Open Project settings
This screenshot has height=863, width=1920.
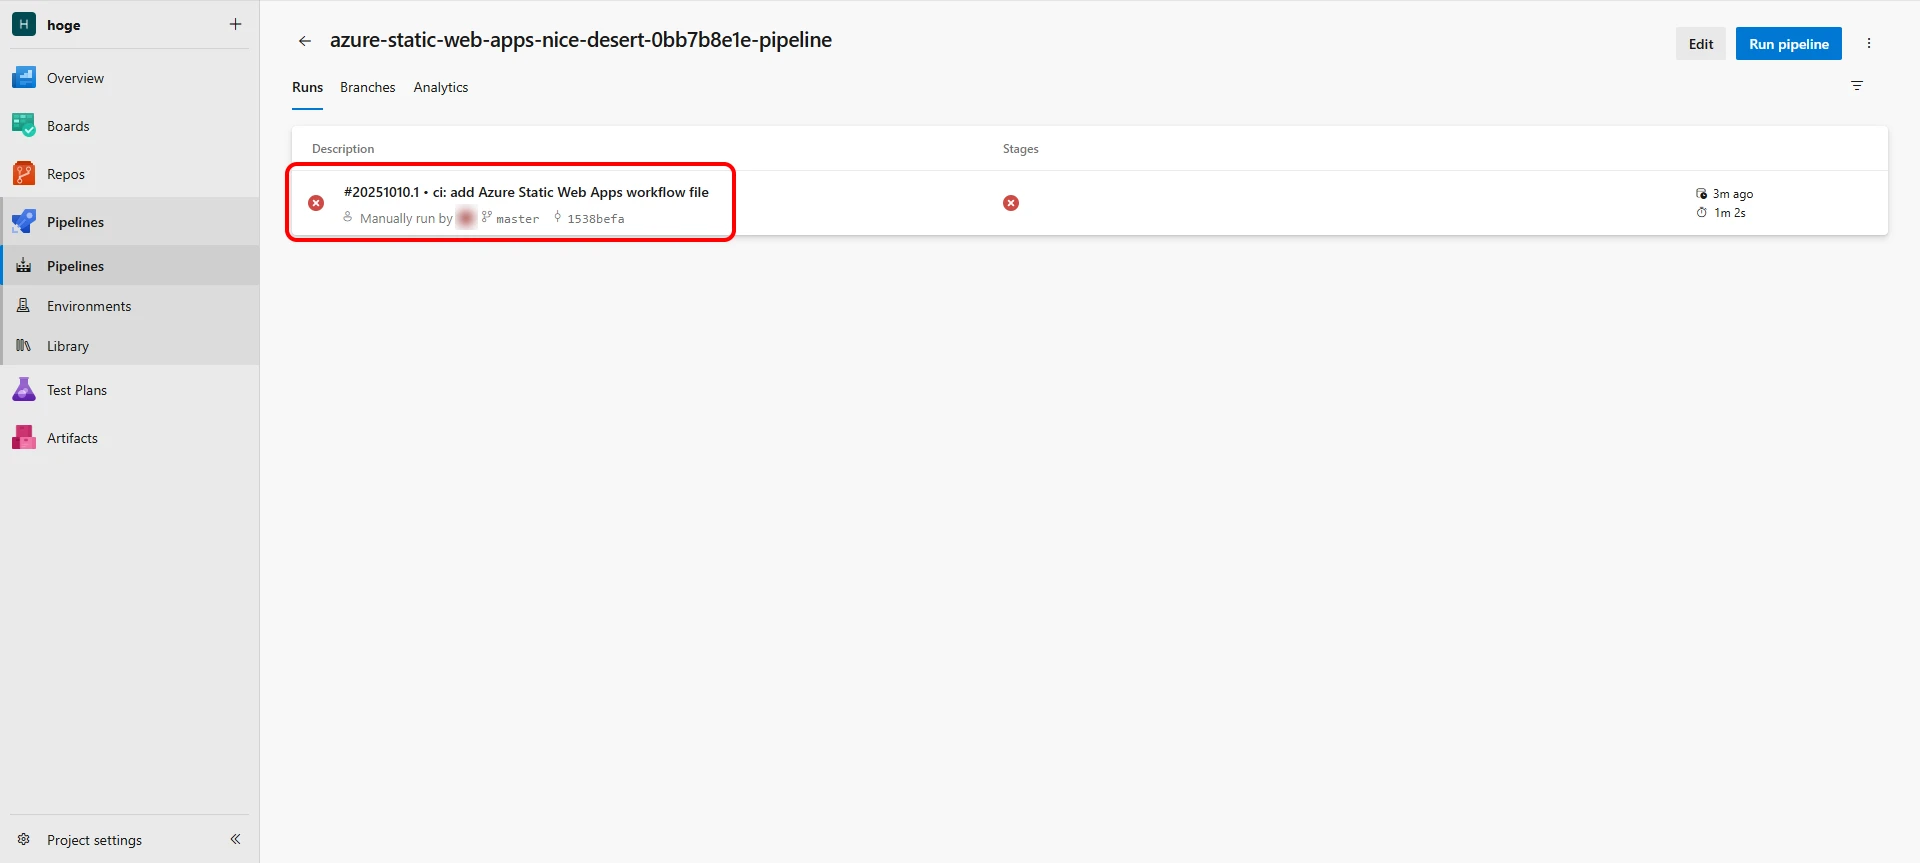[94, 840]
